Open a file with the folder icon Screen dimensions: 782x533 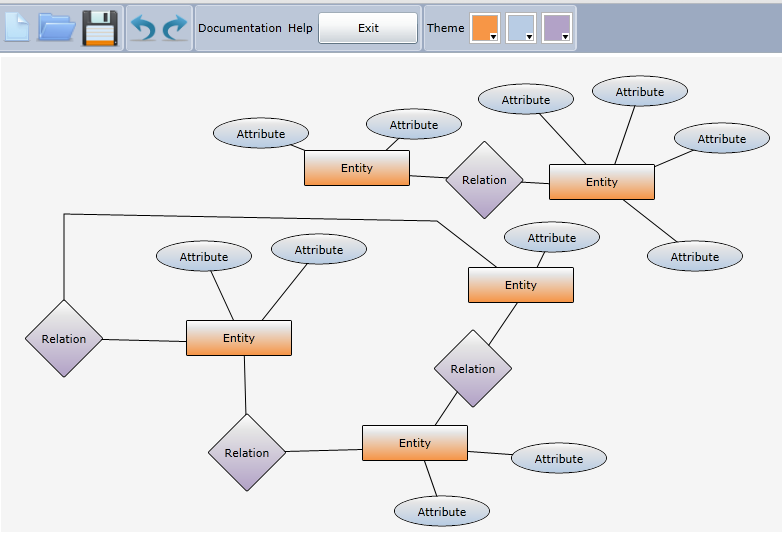coord(56,27)
